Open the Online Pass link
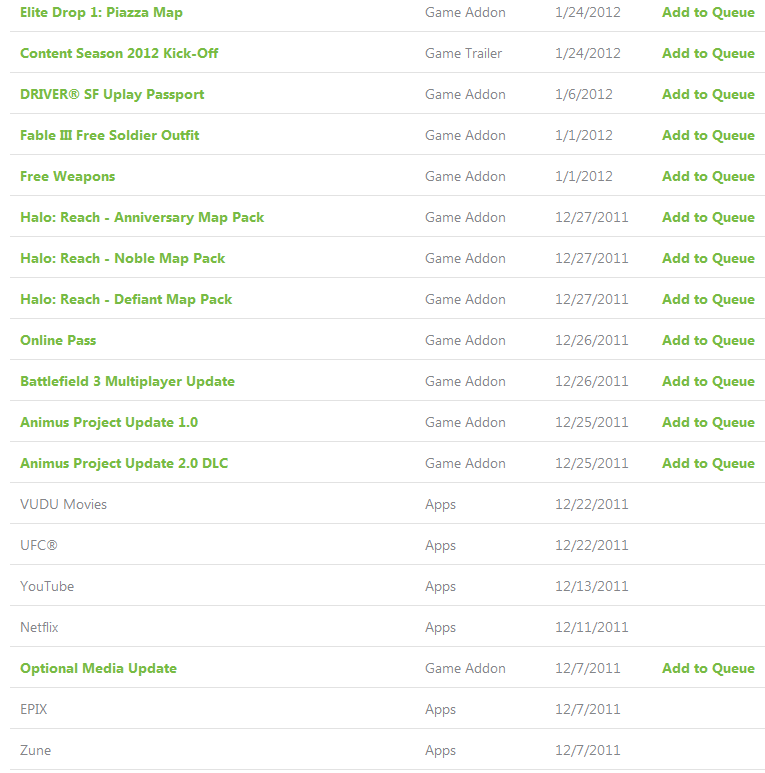Screen dimensions: 765x773 (58, 340)
